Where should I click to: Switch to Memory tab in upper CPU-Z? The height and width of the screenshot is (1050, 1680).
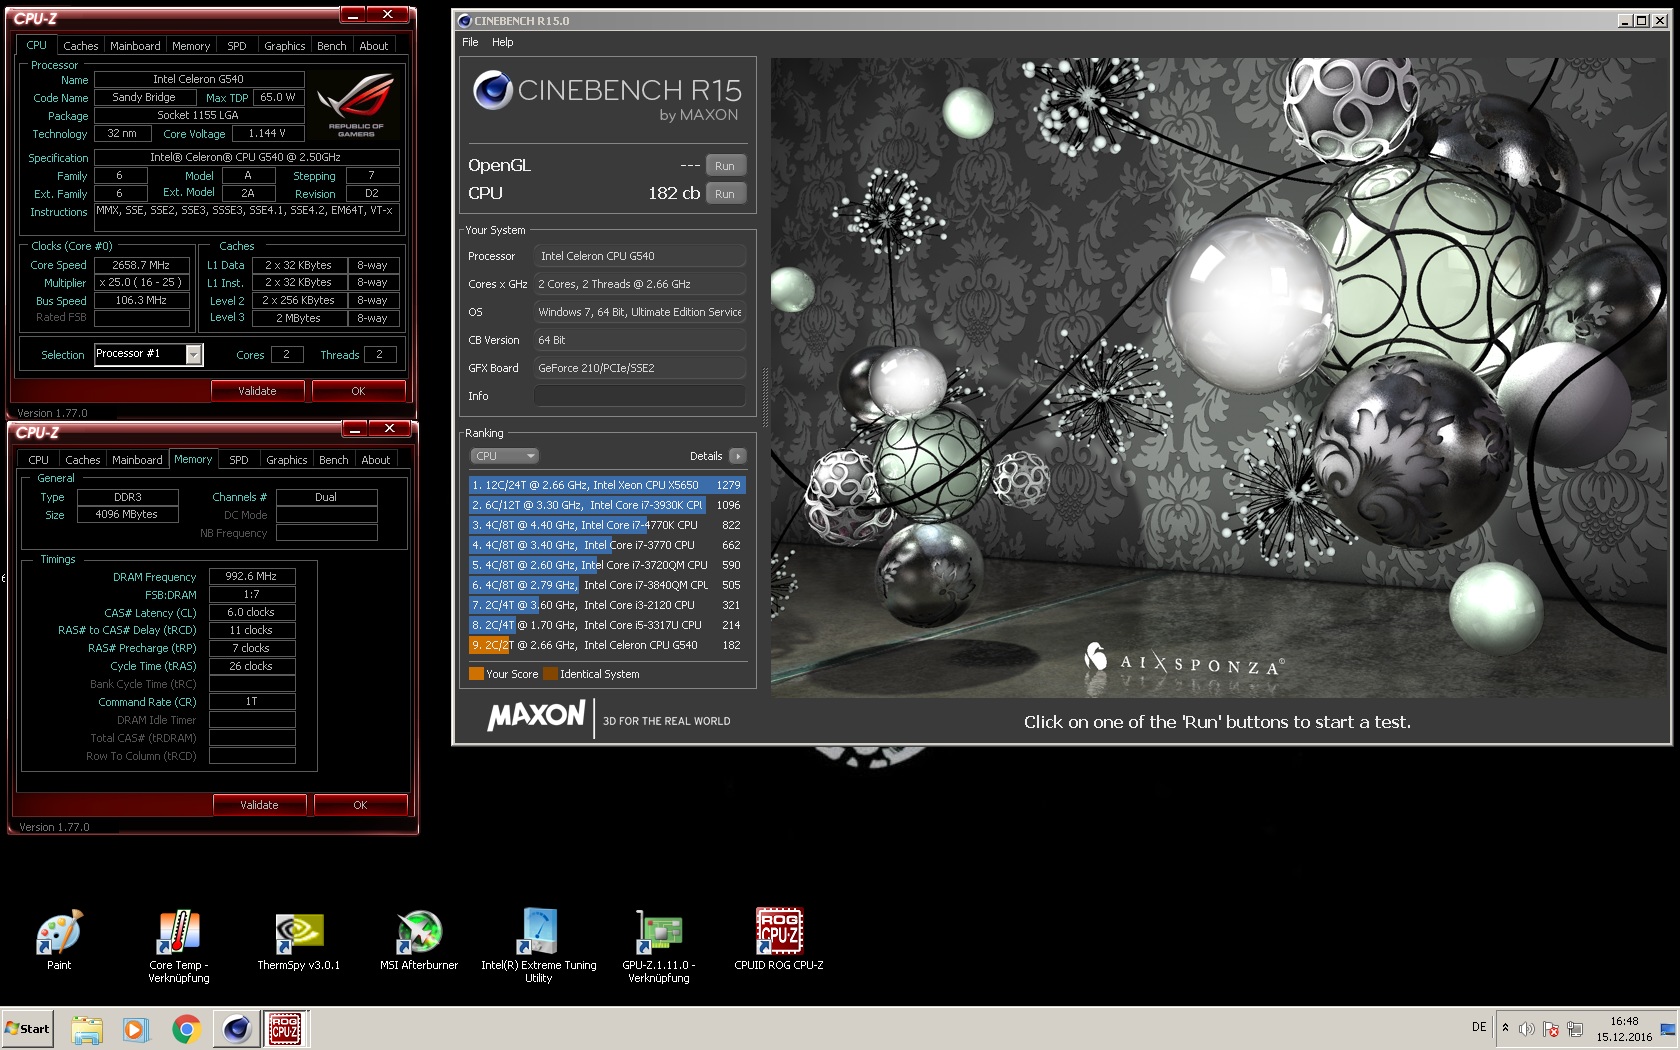[191, 46]
